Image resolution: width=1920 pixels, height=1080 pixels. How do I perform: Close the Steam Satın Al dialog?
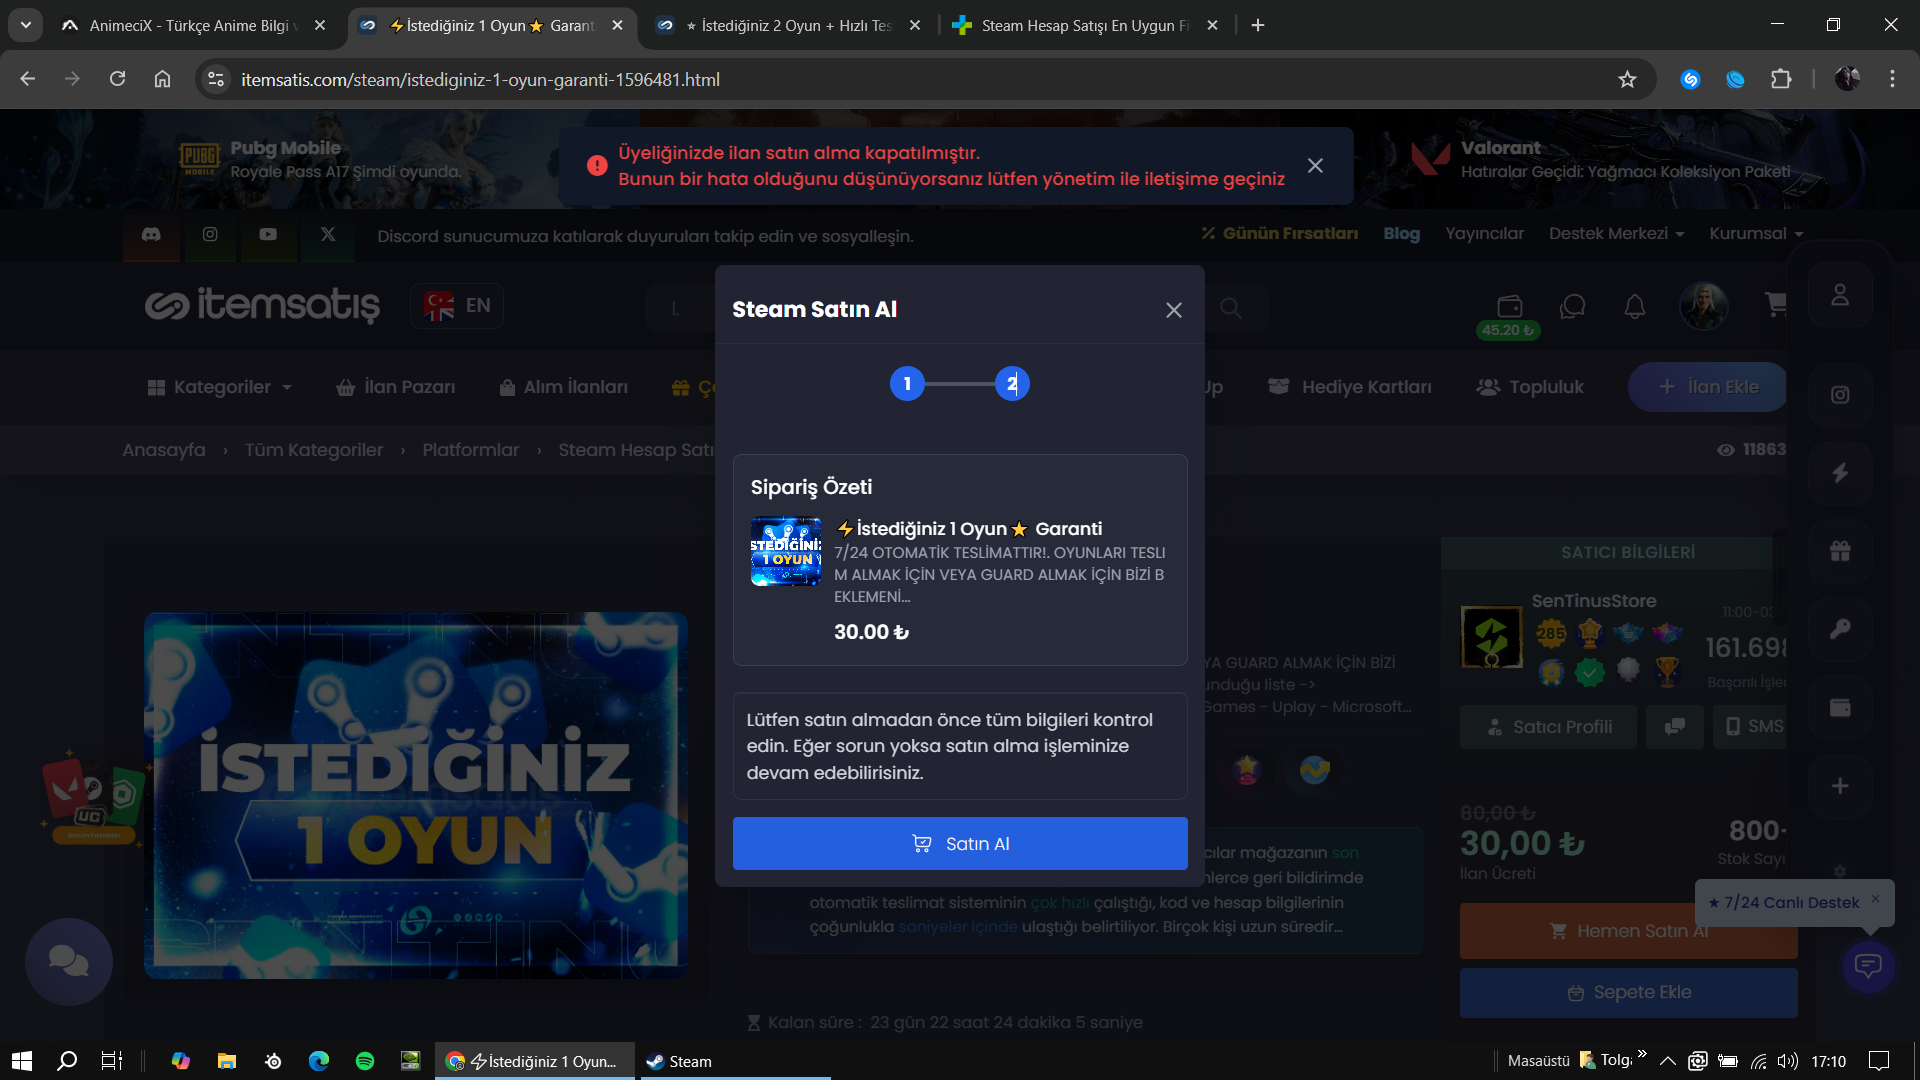[x=1174, y=310]
